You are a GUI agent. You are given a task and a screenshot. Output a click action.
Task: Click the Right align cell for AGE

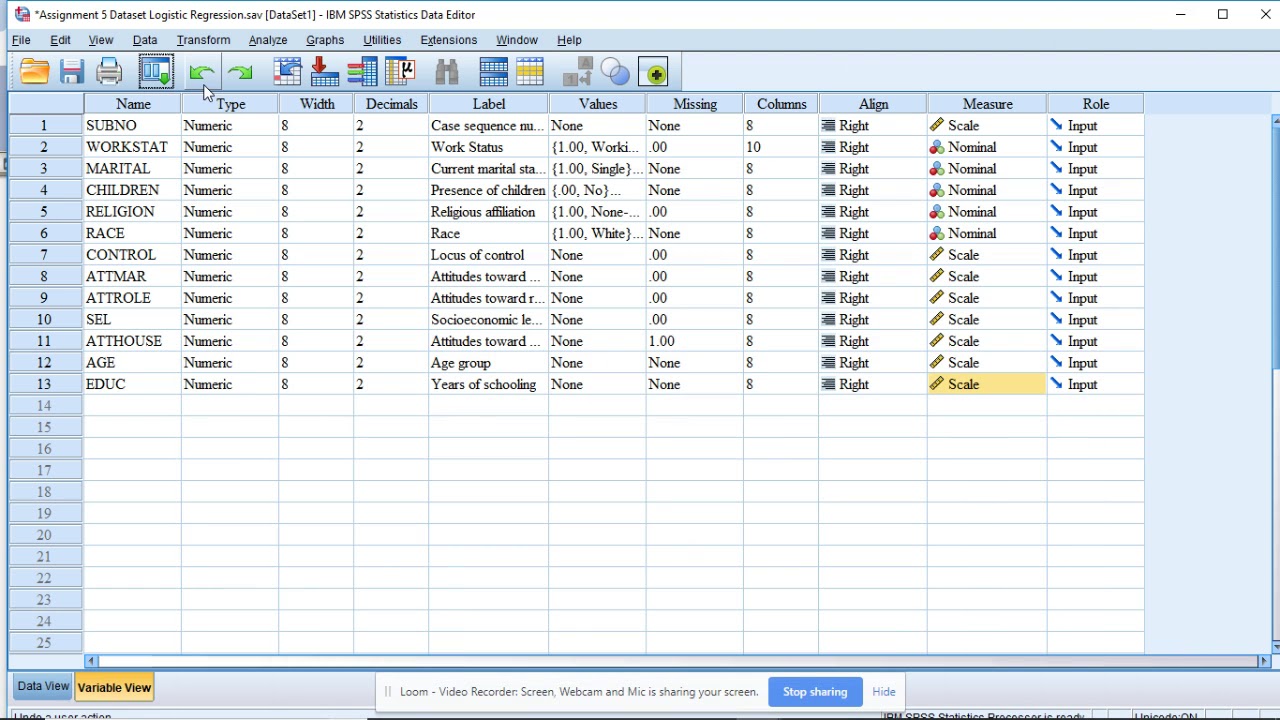(x=873, y=363)
